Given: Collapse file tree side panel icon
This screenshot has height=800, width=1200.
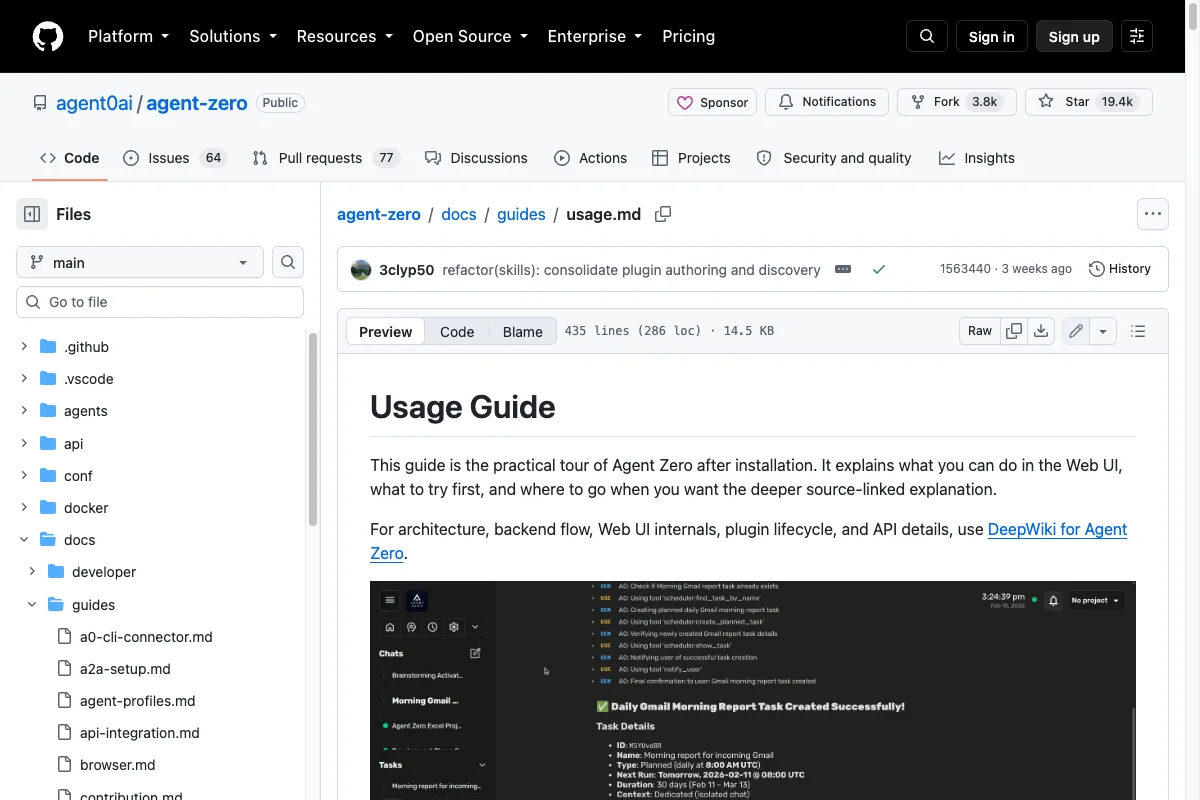Looking at the screenshot, I should [x=32, y=214].
